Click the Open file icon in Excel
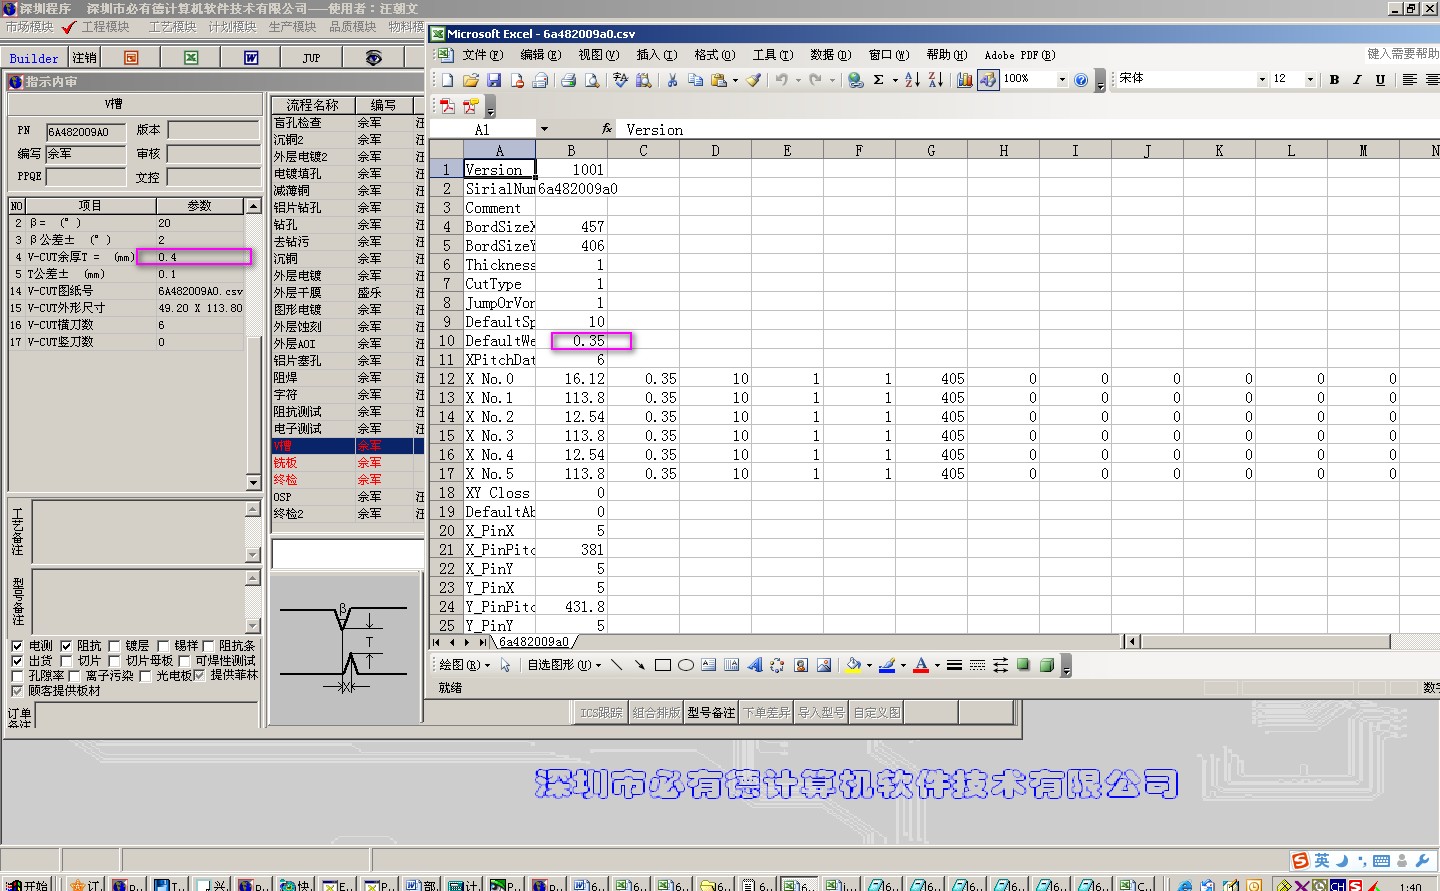Screen dimensions: 1440x891 (x=470, y=80)
